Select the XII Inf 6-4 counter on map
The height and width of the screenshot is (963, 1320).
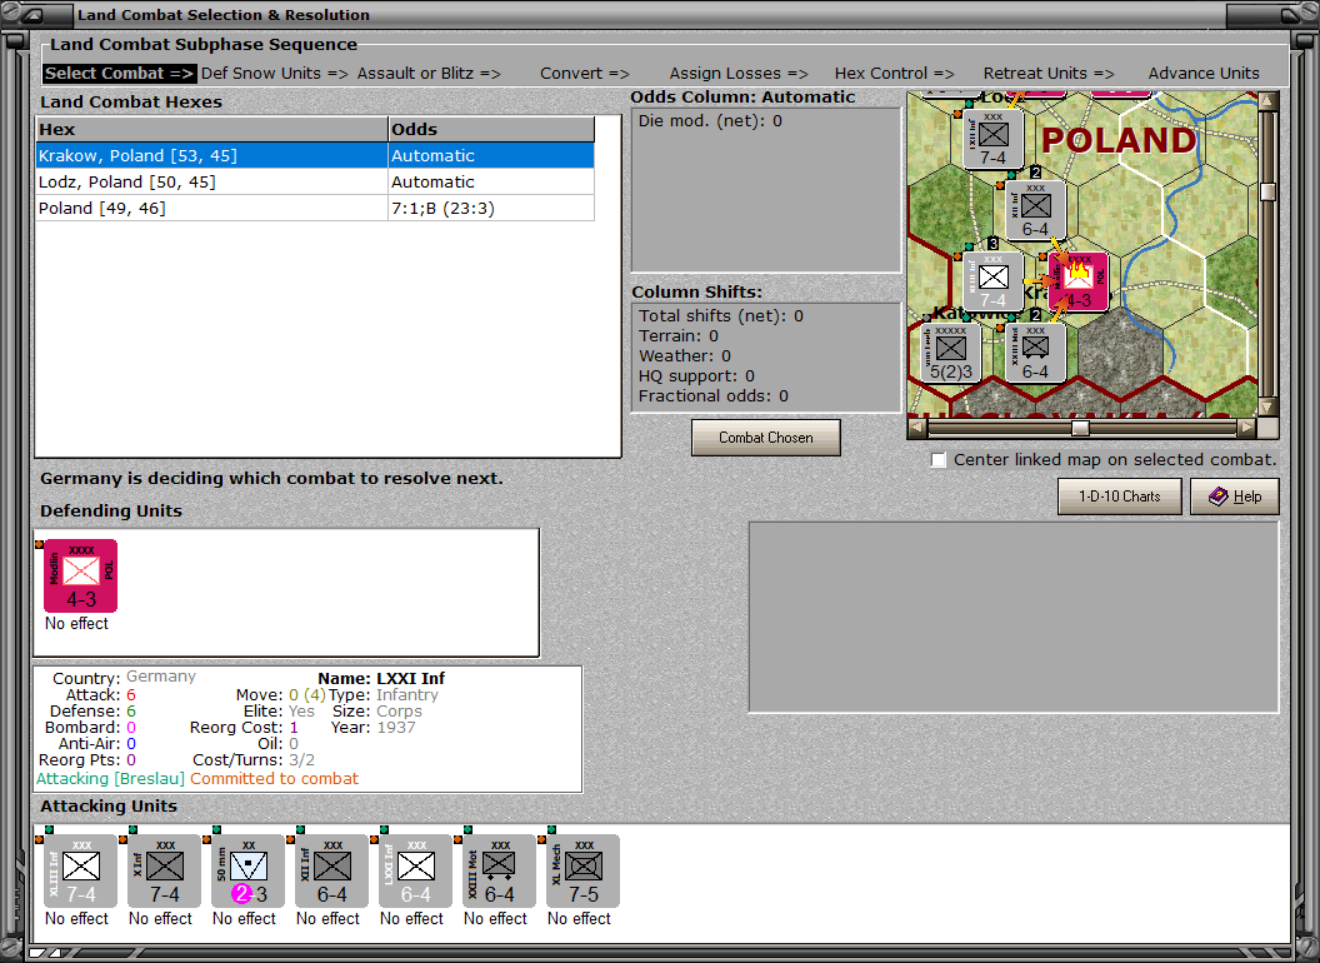tap(1036, 210)
